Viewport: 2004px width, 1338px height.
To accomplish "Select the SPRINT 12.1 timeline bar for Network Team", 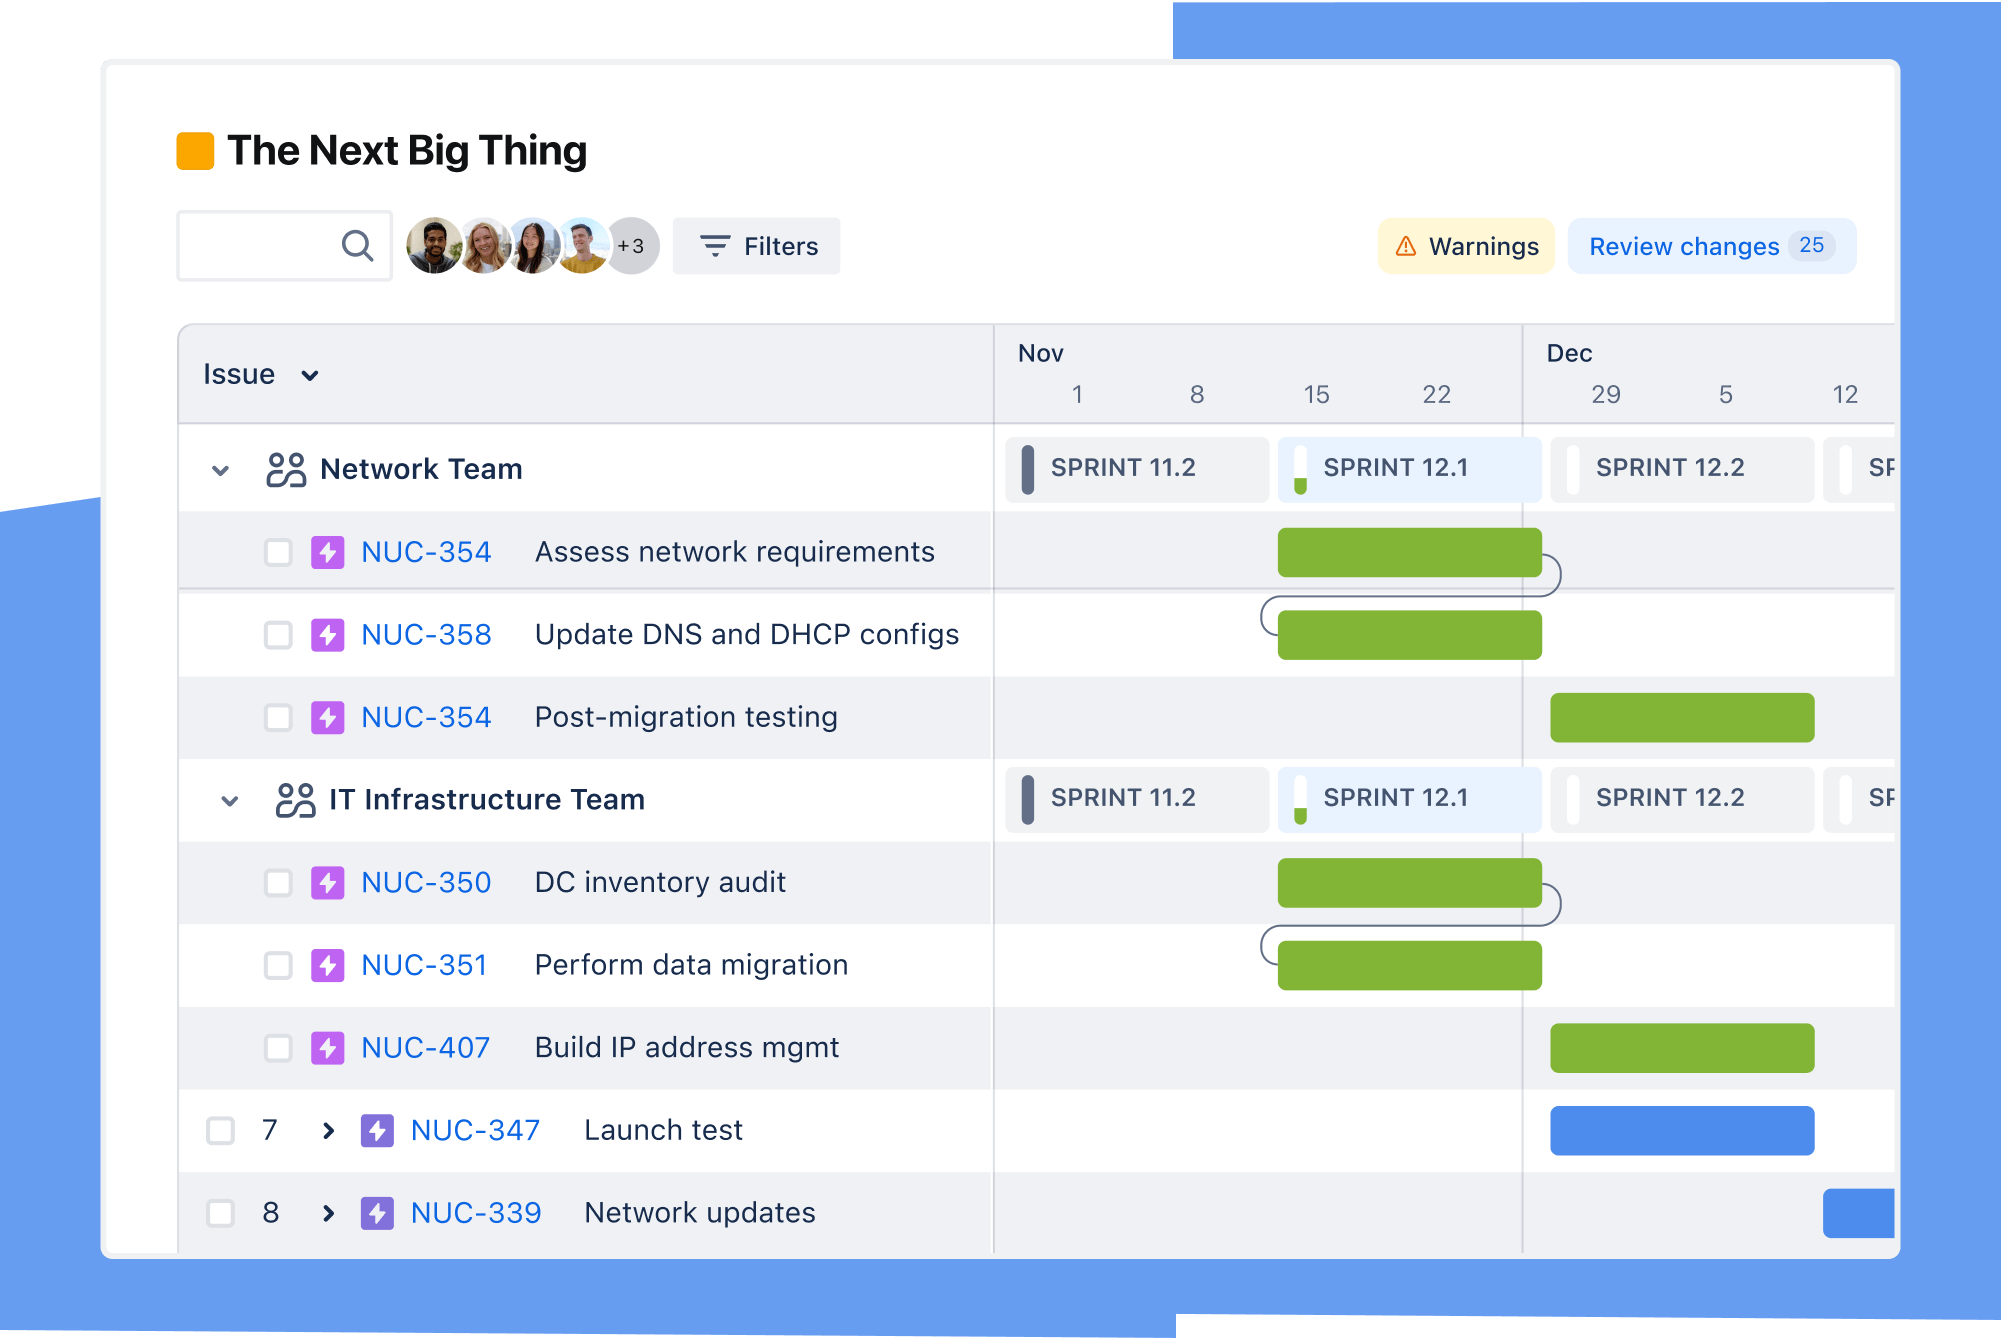I will pyautogui.click(x=1404, y=467).
